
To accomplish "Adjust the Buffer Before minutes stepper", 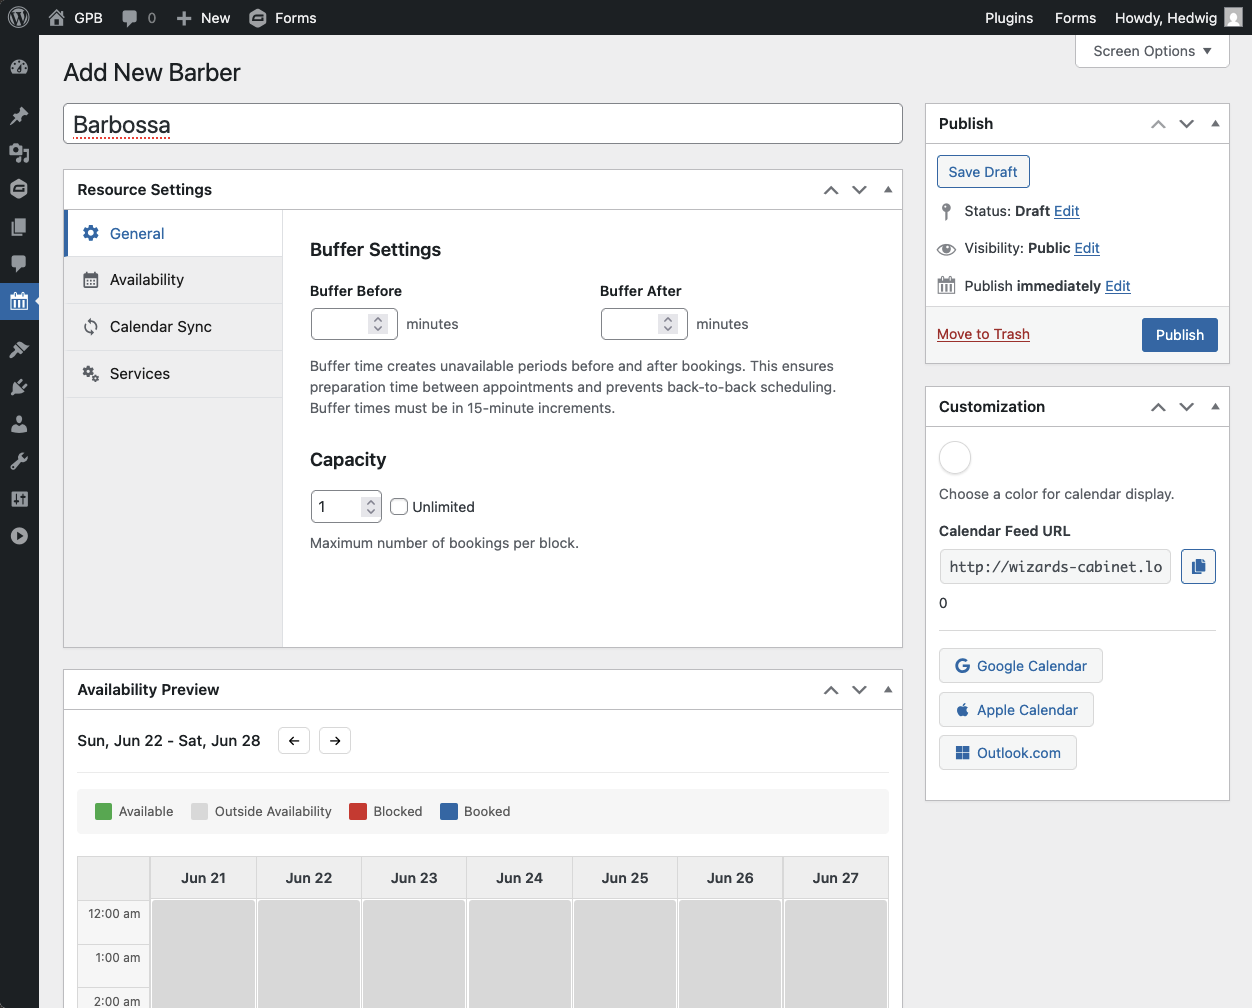I will coord(377,324).
